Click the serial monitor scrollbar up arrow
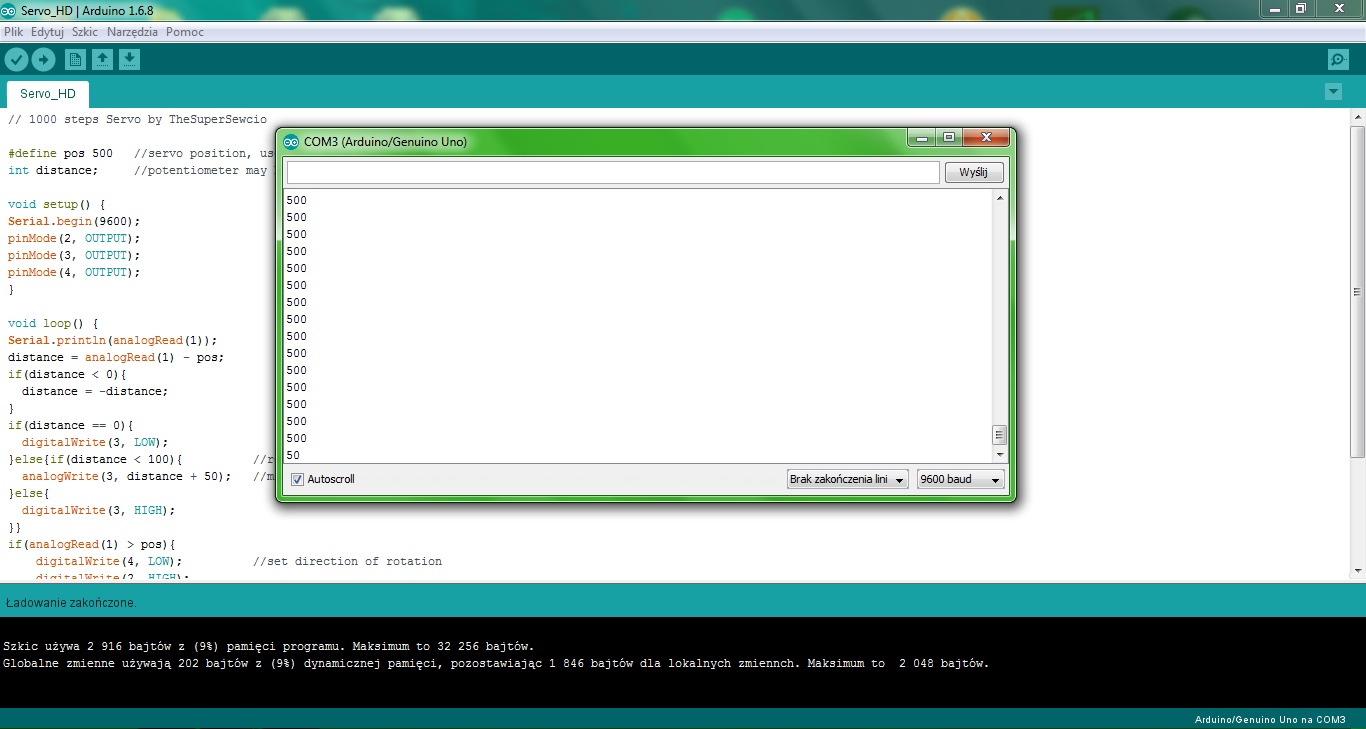The width and height of the screenshot is (1366, 729). 999,198
